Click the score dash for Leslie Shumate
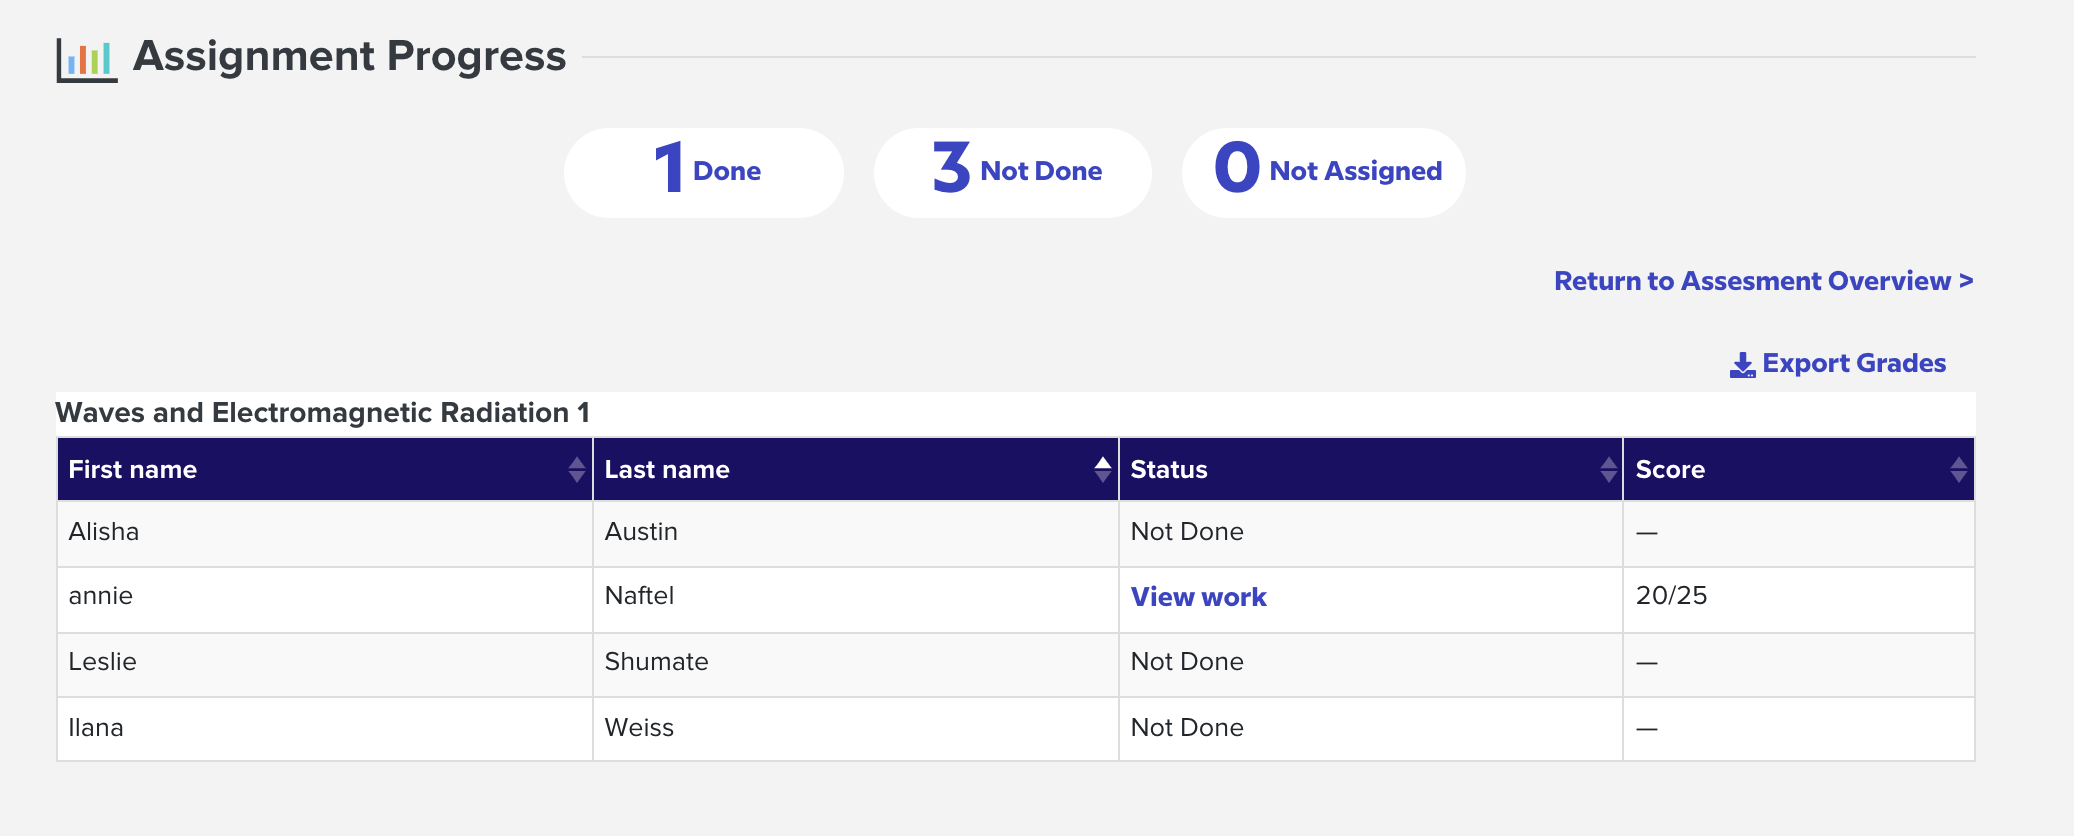This screenshot has height=836, width=2074. (x=1647, y=663)
